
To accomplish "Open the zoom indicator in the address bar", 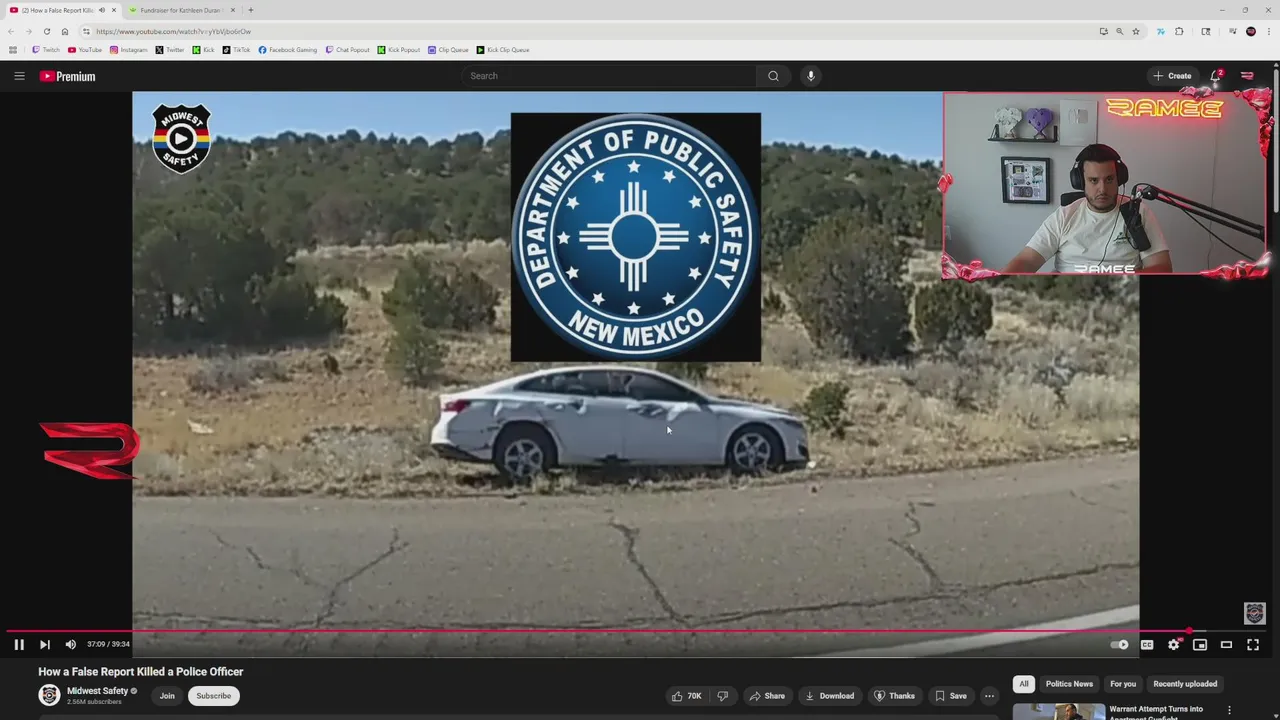I will point(1120,31).
